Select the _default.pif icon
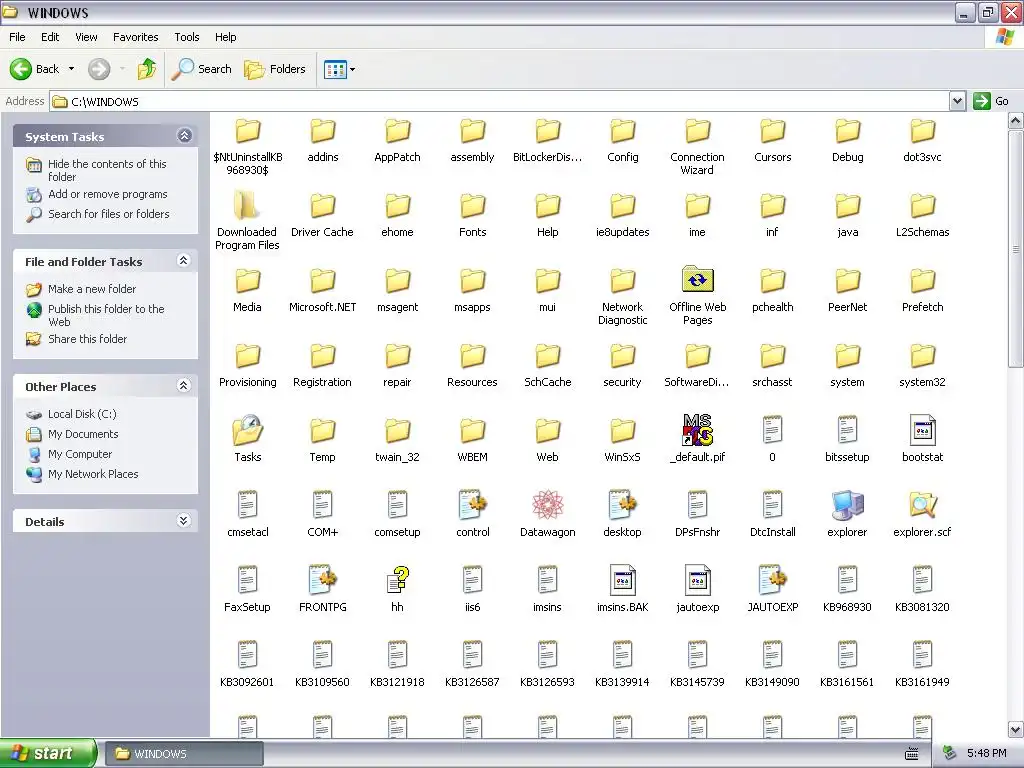This screenshot has width=1024, height=768. 697,430
